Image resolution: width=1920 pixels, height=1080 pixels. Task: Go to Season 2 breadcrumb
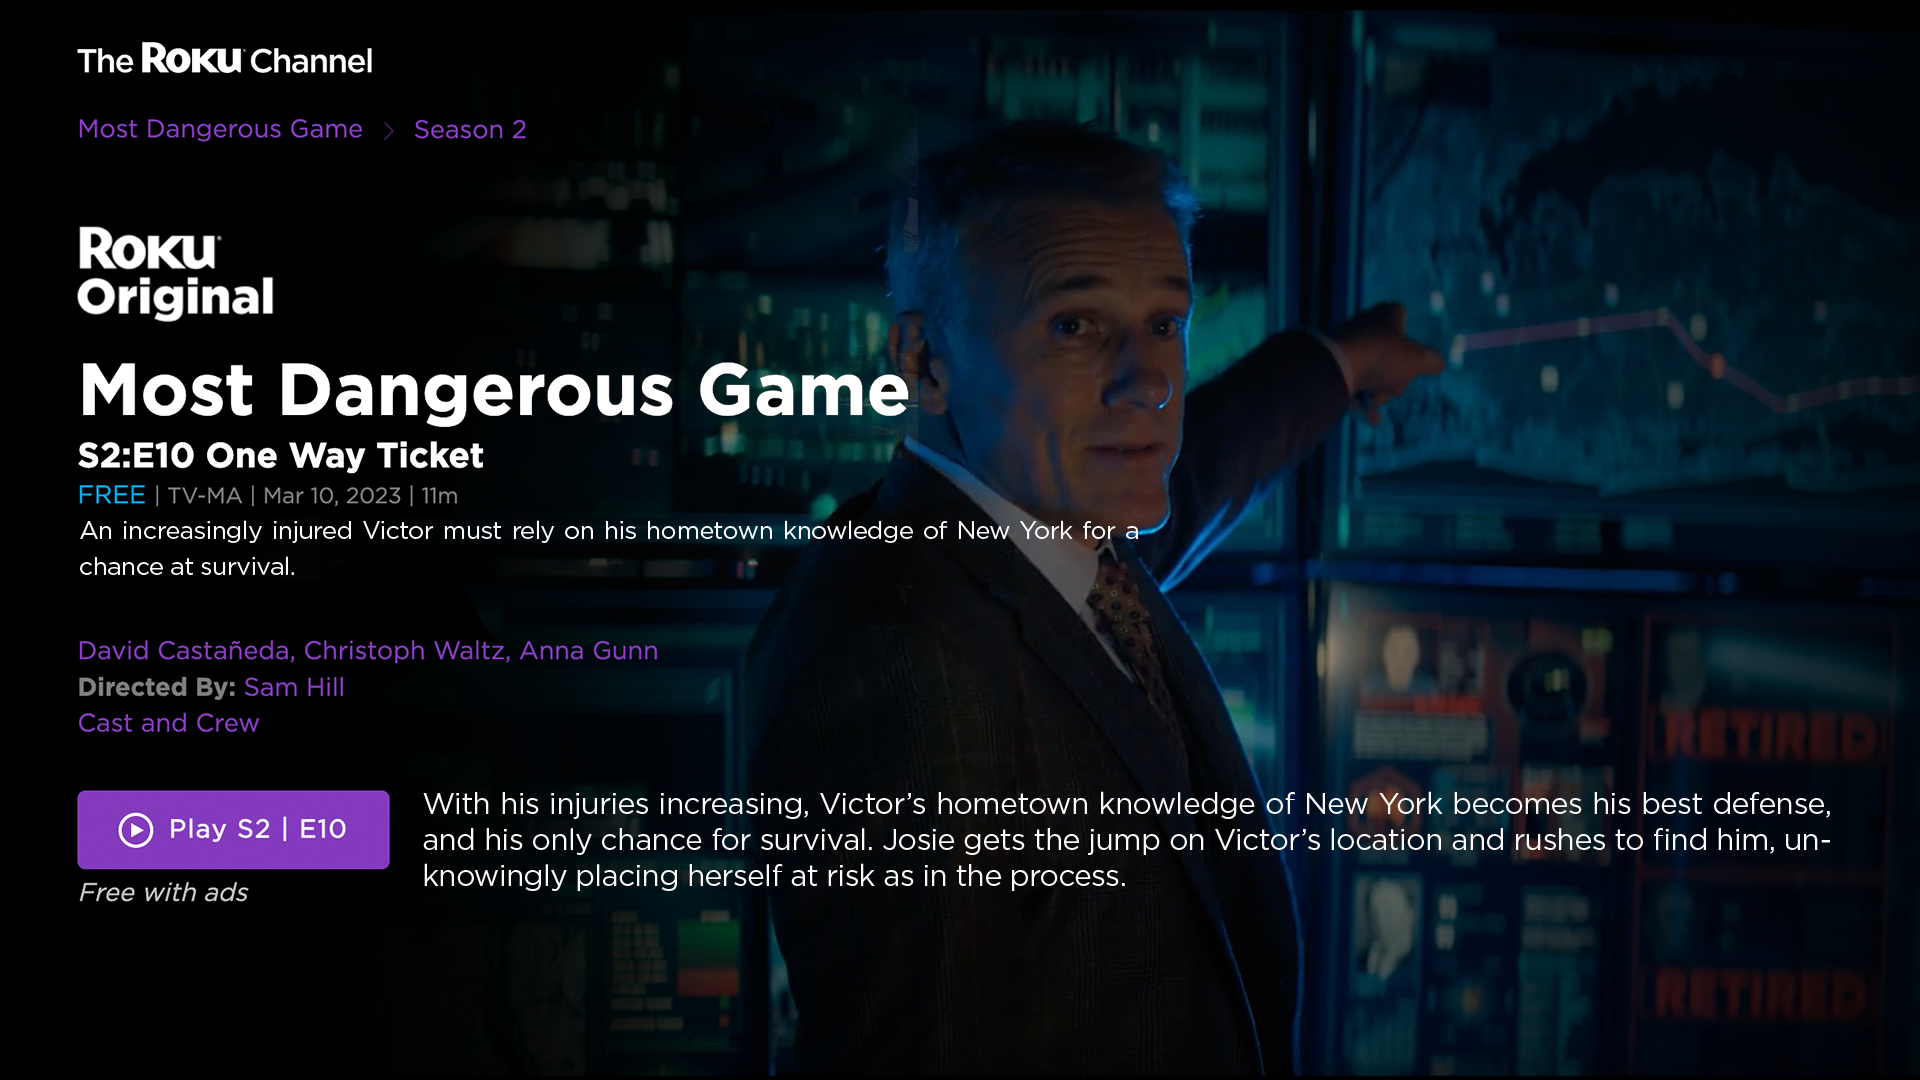click(470, 130)
